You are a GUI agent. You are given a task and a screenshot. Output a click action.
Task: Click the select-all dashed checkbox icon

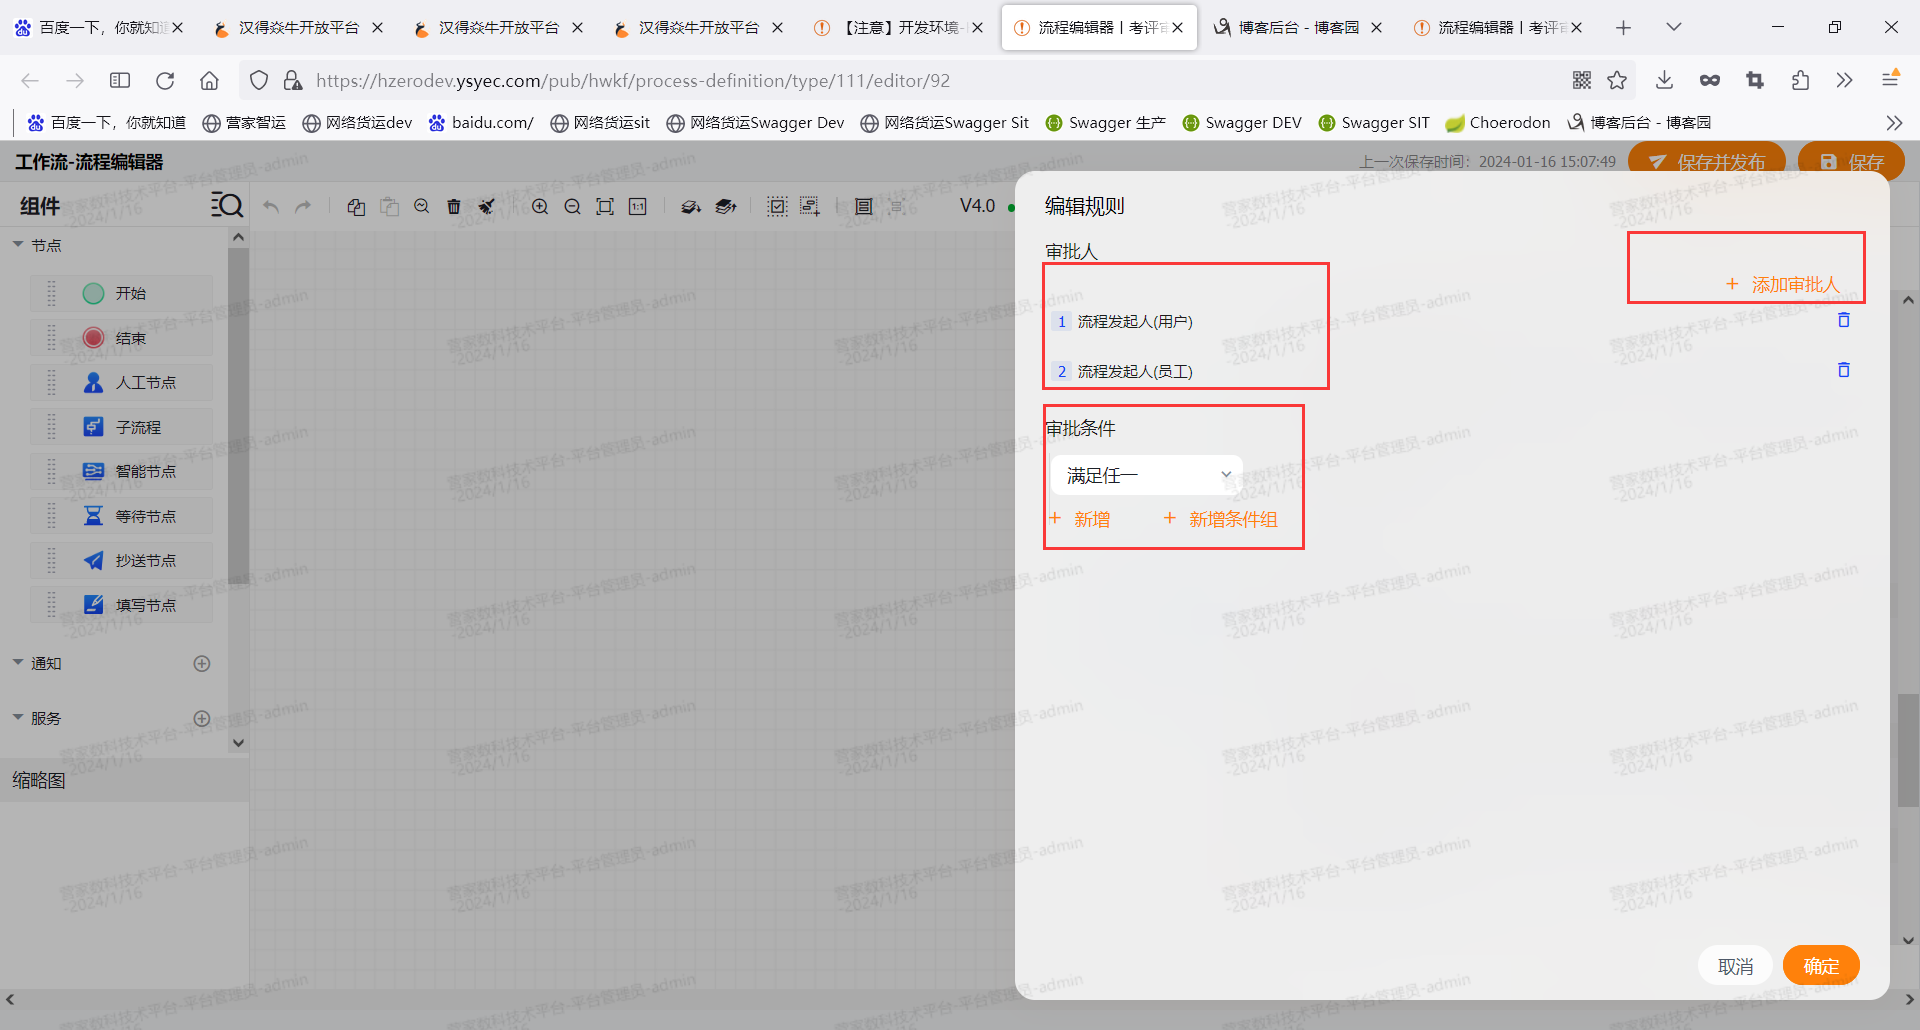pos(777,206)
